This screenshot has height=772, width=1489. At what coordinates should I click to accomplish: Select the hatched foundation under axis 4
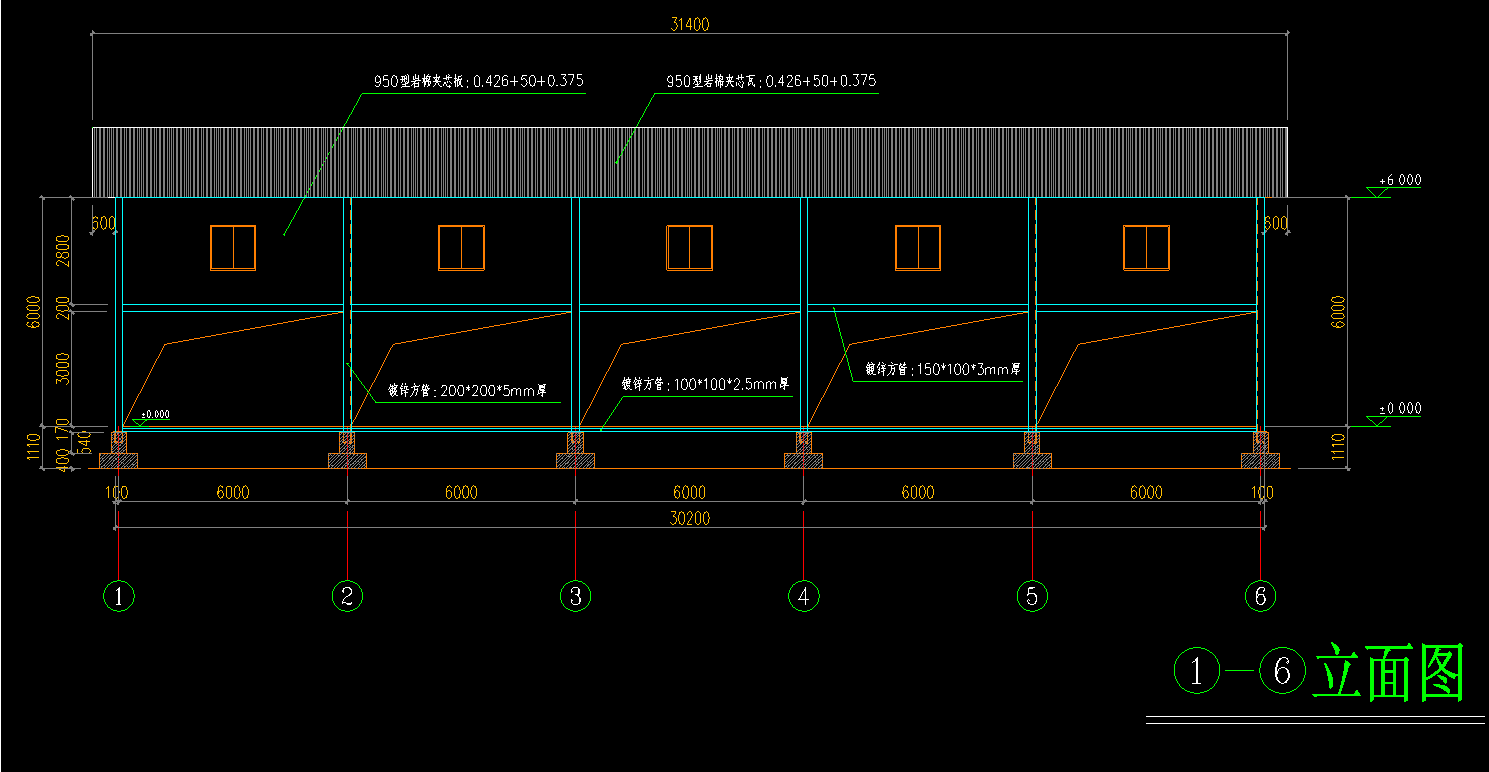pos(803,460)
